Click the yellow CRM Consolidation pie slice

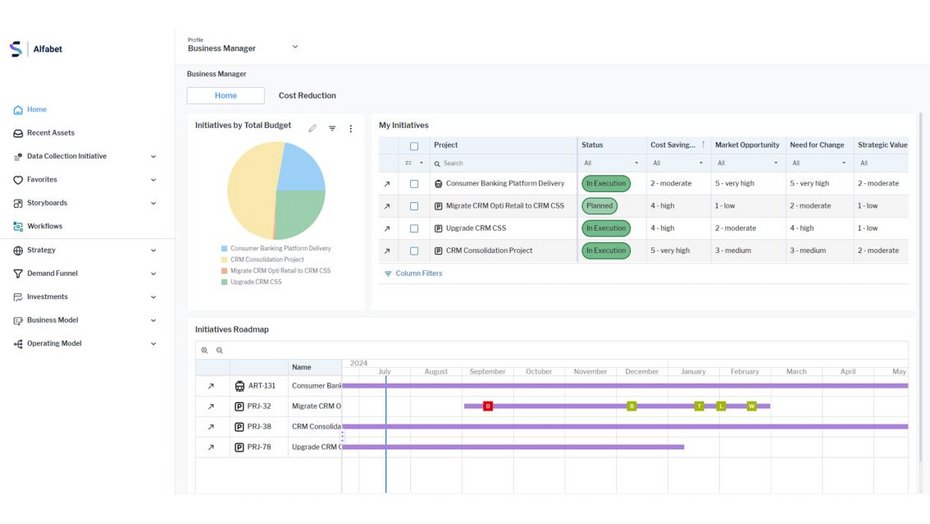(250, 190)
